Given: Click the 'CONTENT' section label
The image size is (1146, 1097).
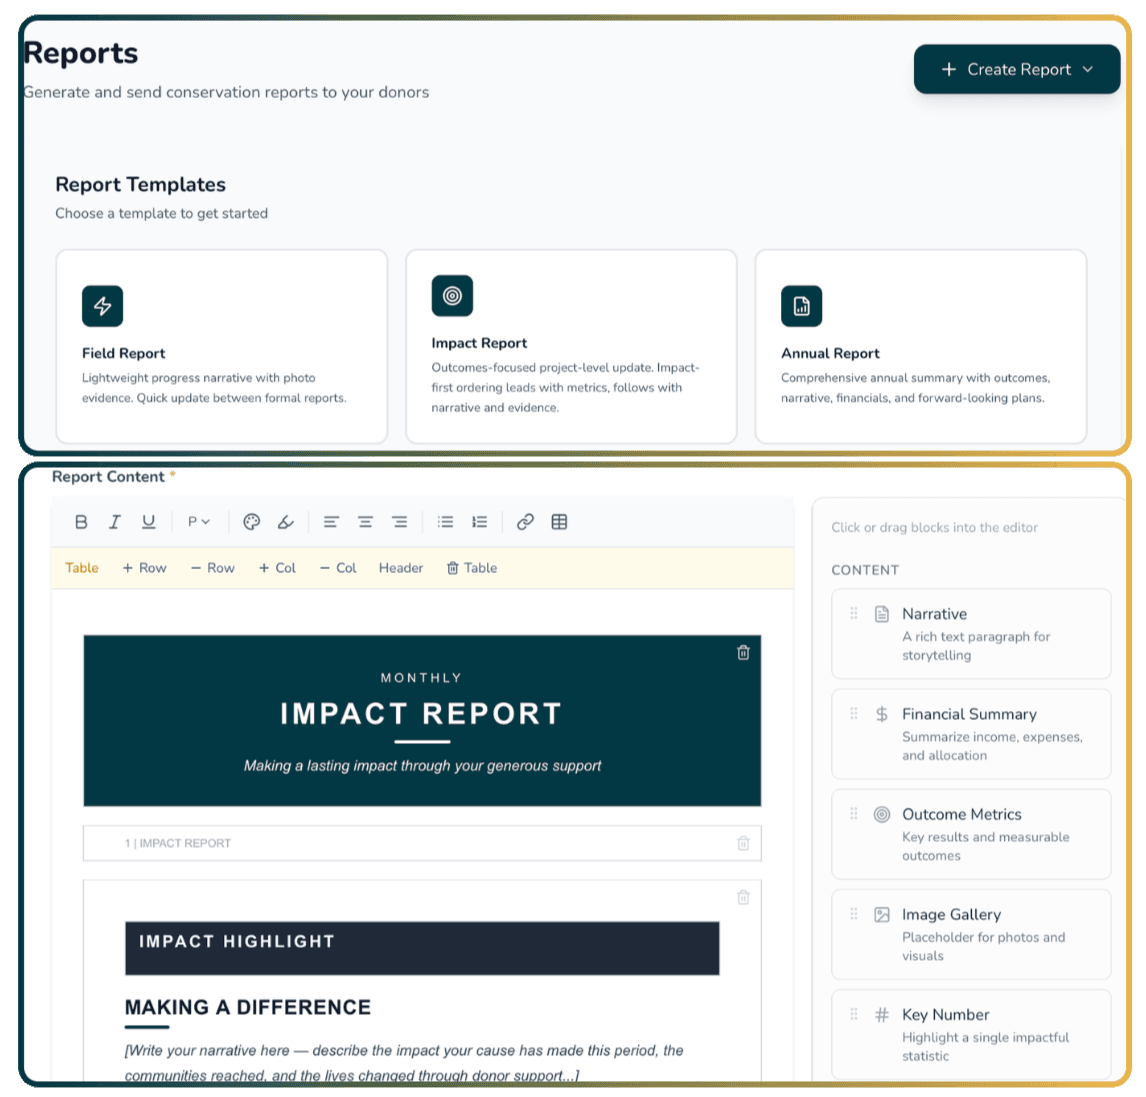Looking at the screenshot, I should click(865, 570).
